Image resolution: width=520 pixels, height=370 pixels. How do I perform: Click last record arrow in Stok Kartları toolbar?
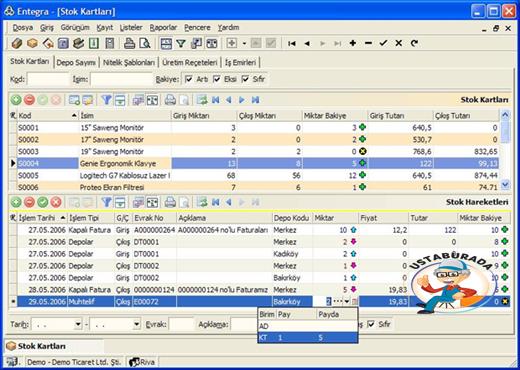pos(255,100)
